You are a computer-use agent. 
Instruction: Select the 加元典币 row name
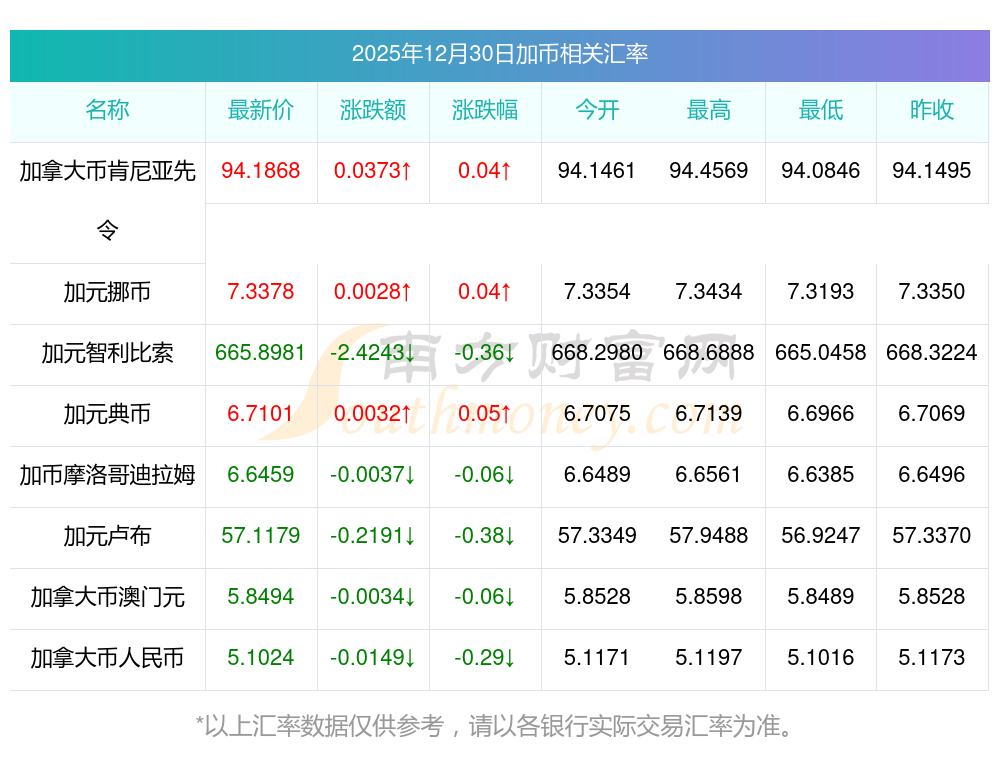point(107,414)
